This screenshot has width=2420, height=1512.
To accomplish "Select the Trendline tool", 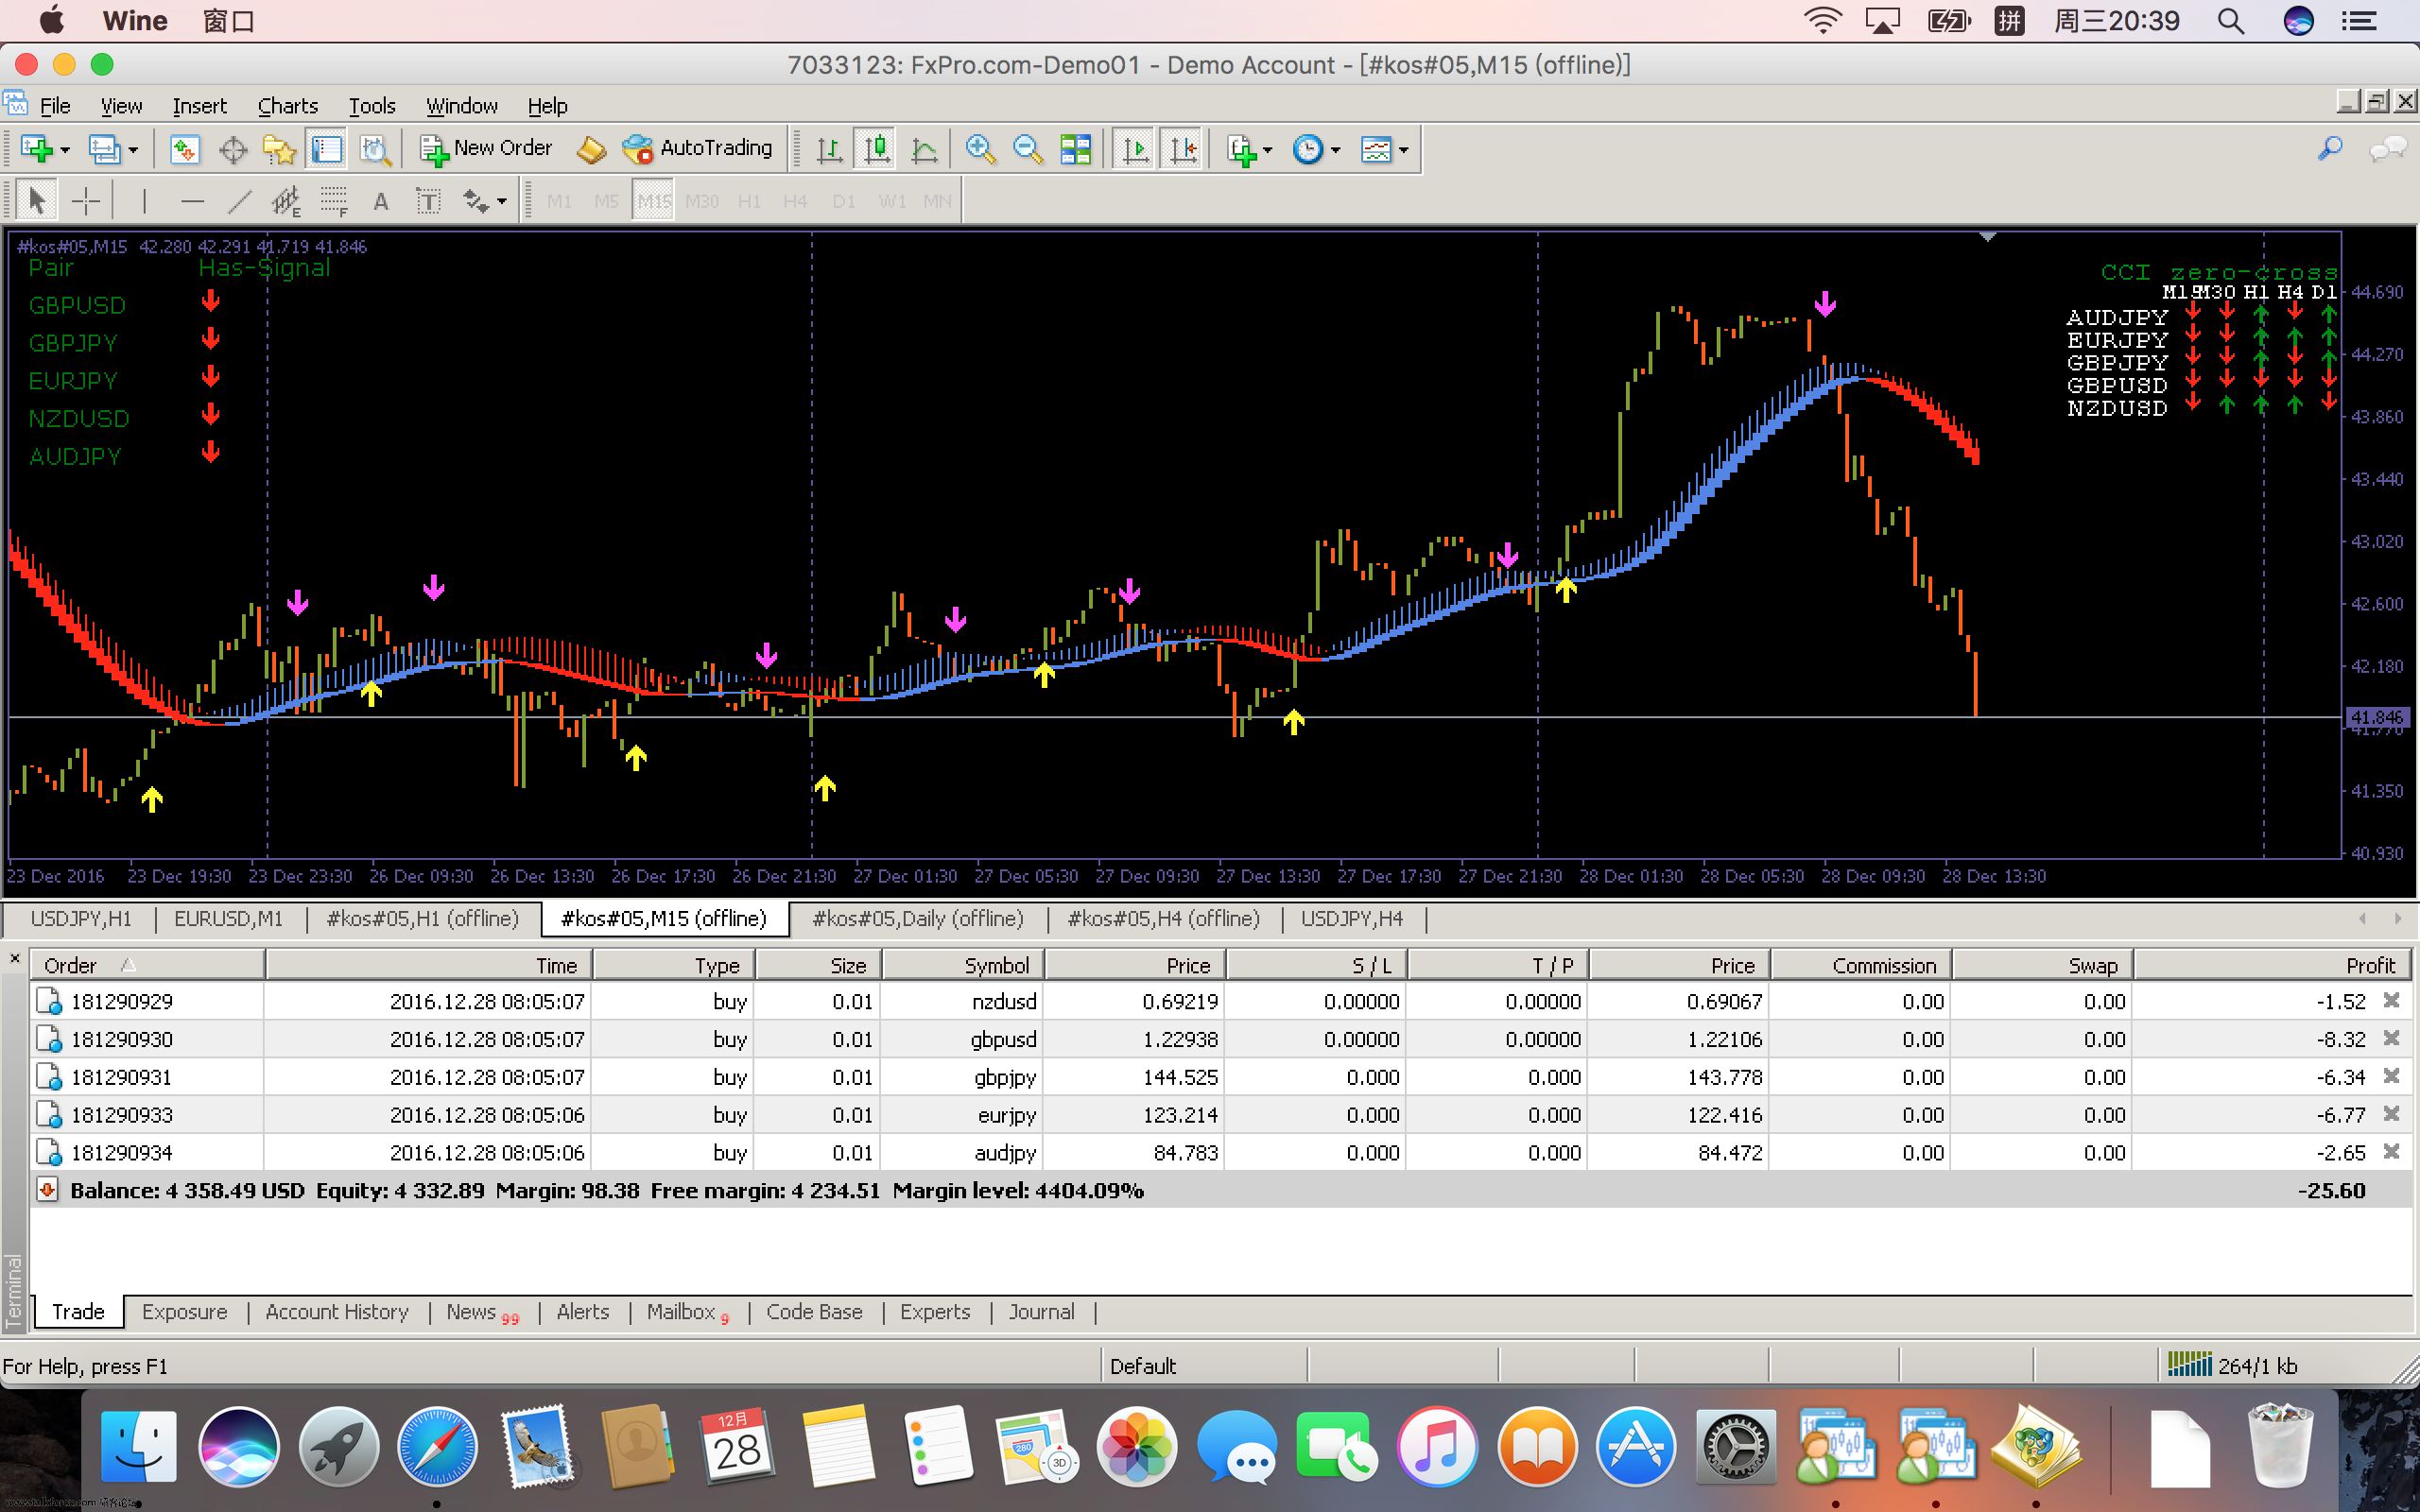I will [239, 201].
